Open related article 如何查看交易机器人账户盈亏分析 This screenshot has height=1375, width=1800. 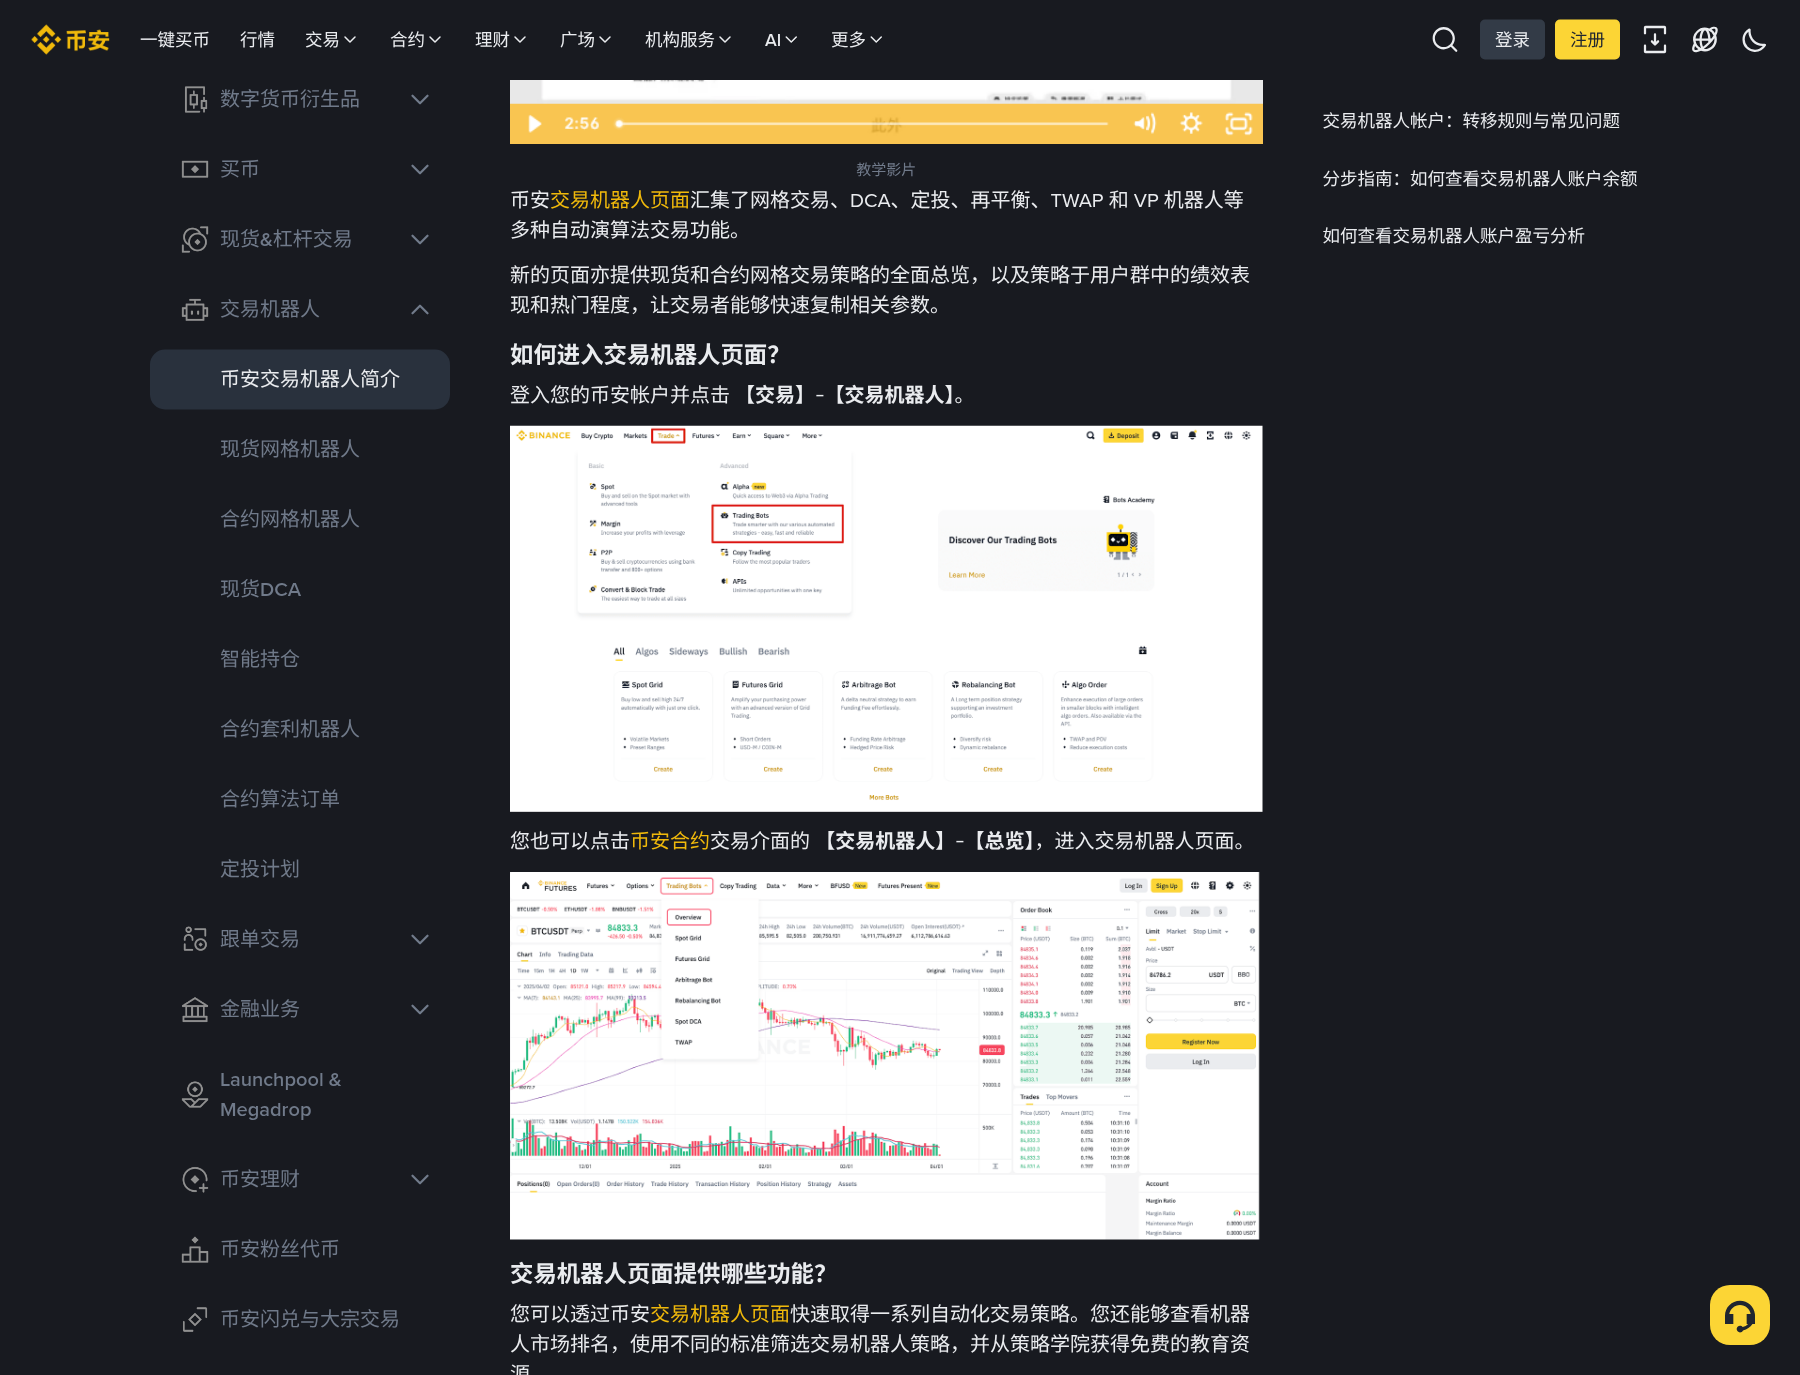[x=1453, y=236]
